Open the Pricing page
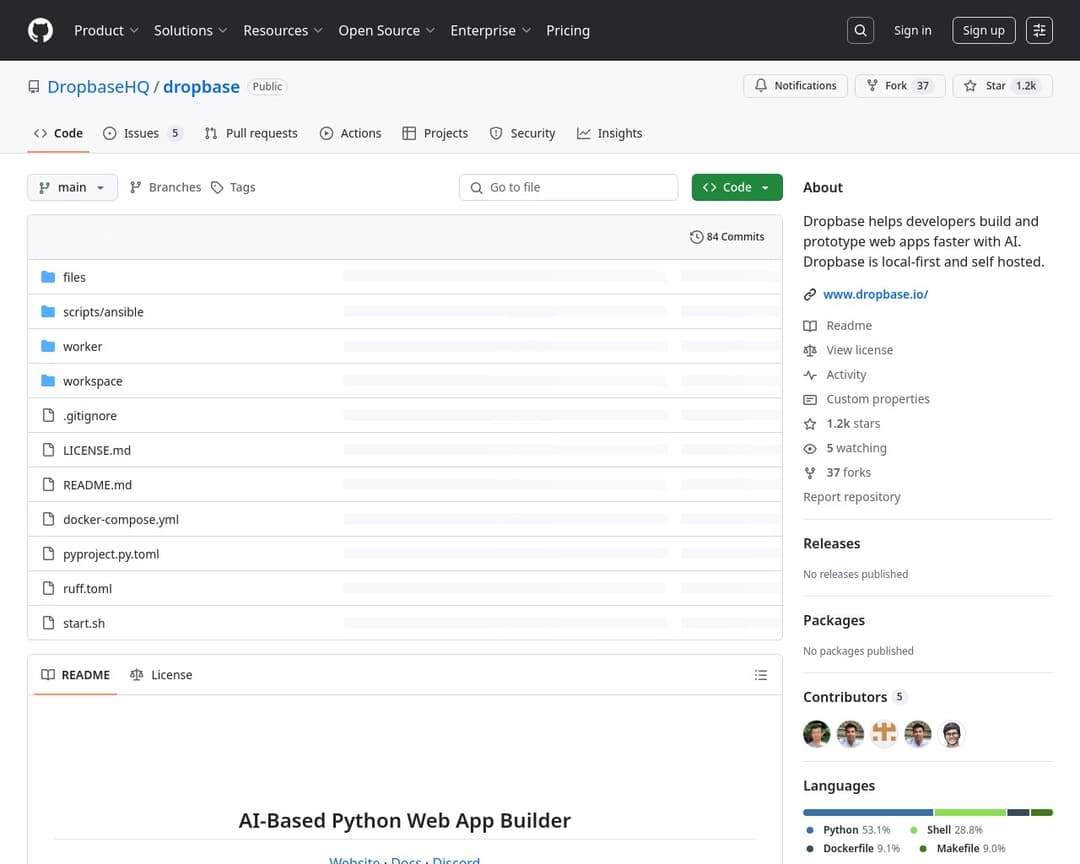Screen dimensions: 1080x864 click(x=568, y=30)
